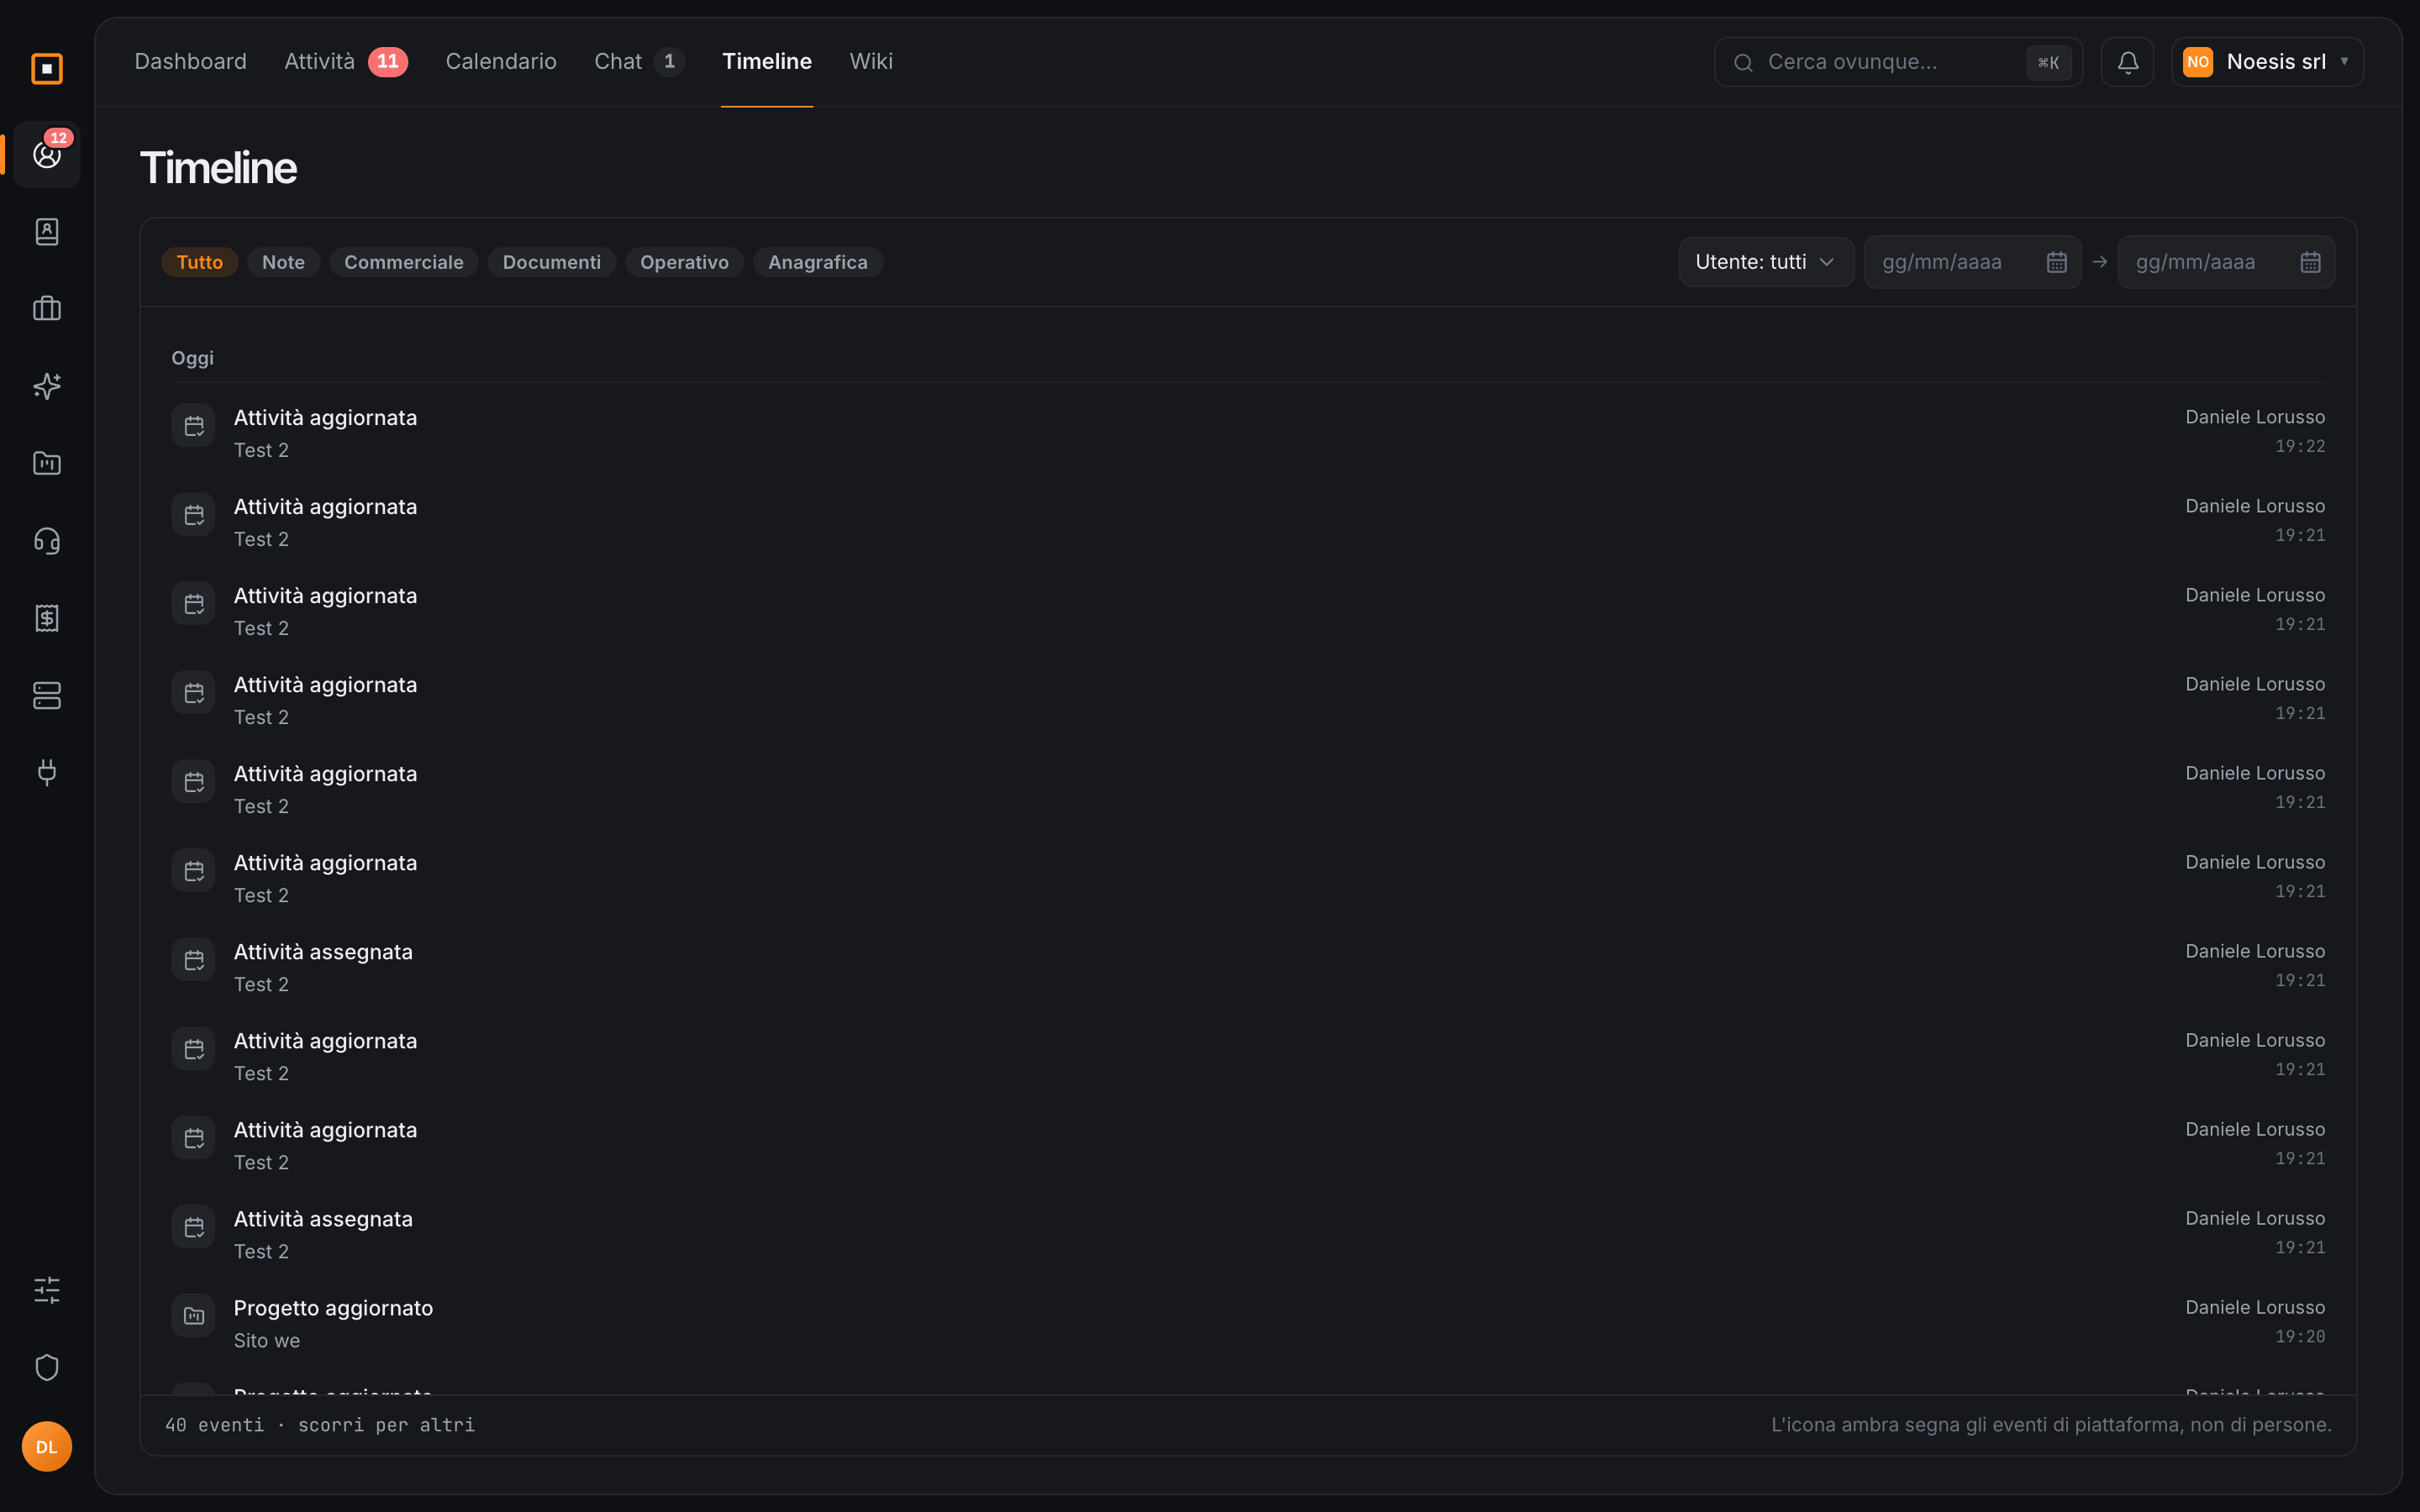Open the Progetto aggiornato Sito we event

[1248, 1323]
